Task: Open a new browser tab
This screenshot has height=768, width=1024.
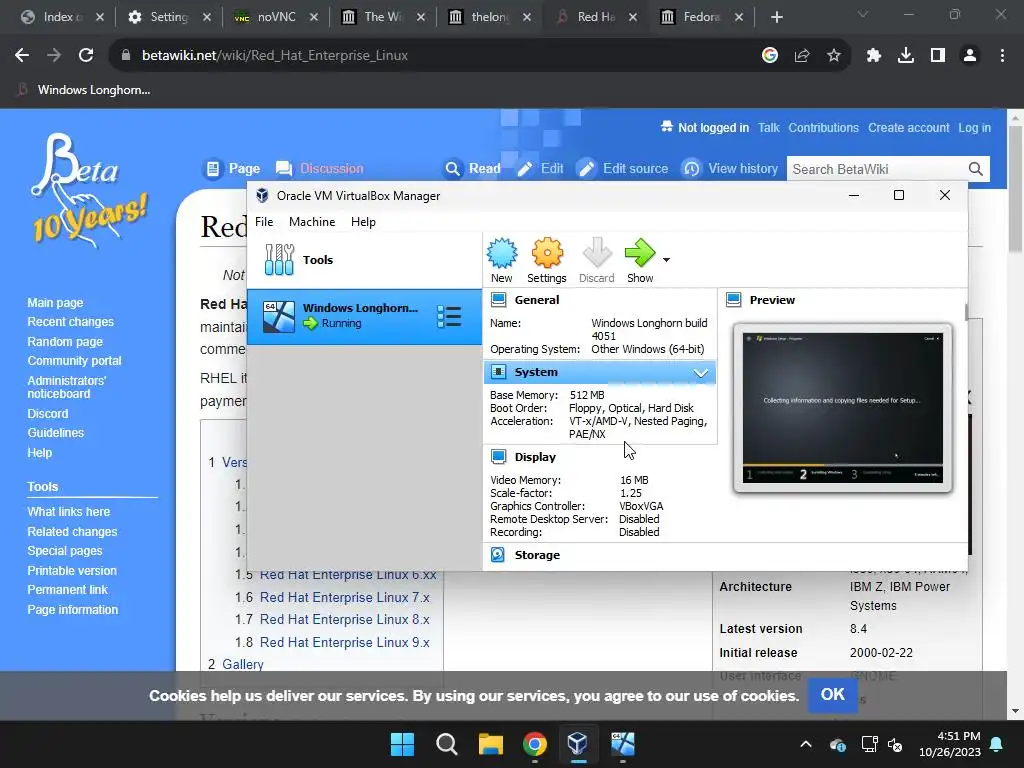Action: [776, 17]
